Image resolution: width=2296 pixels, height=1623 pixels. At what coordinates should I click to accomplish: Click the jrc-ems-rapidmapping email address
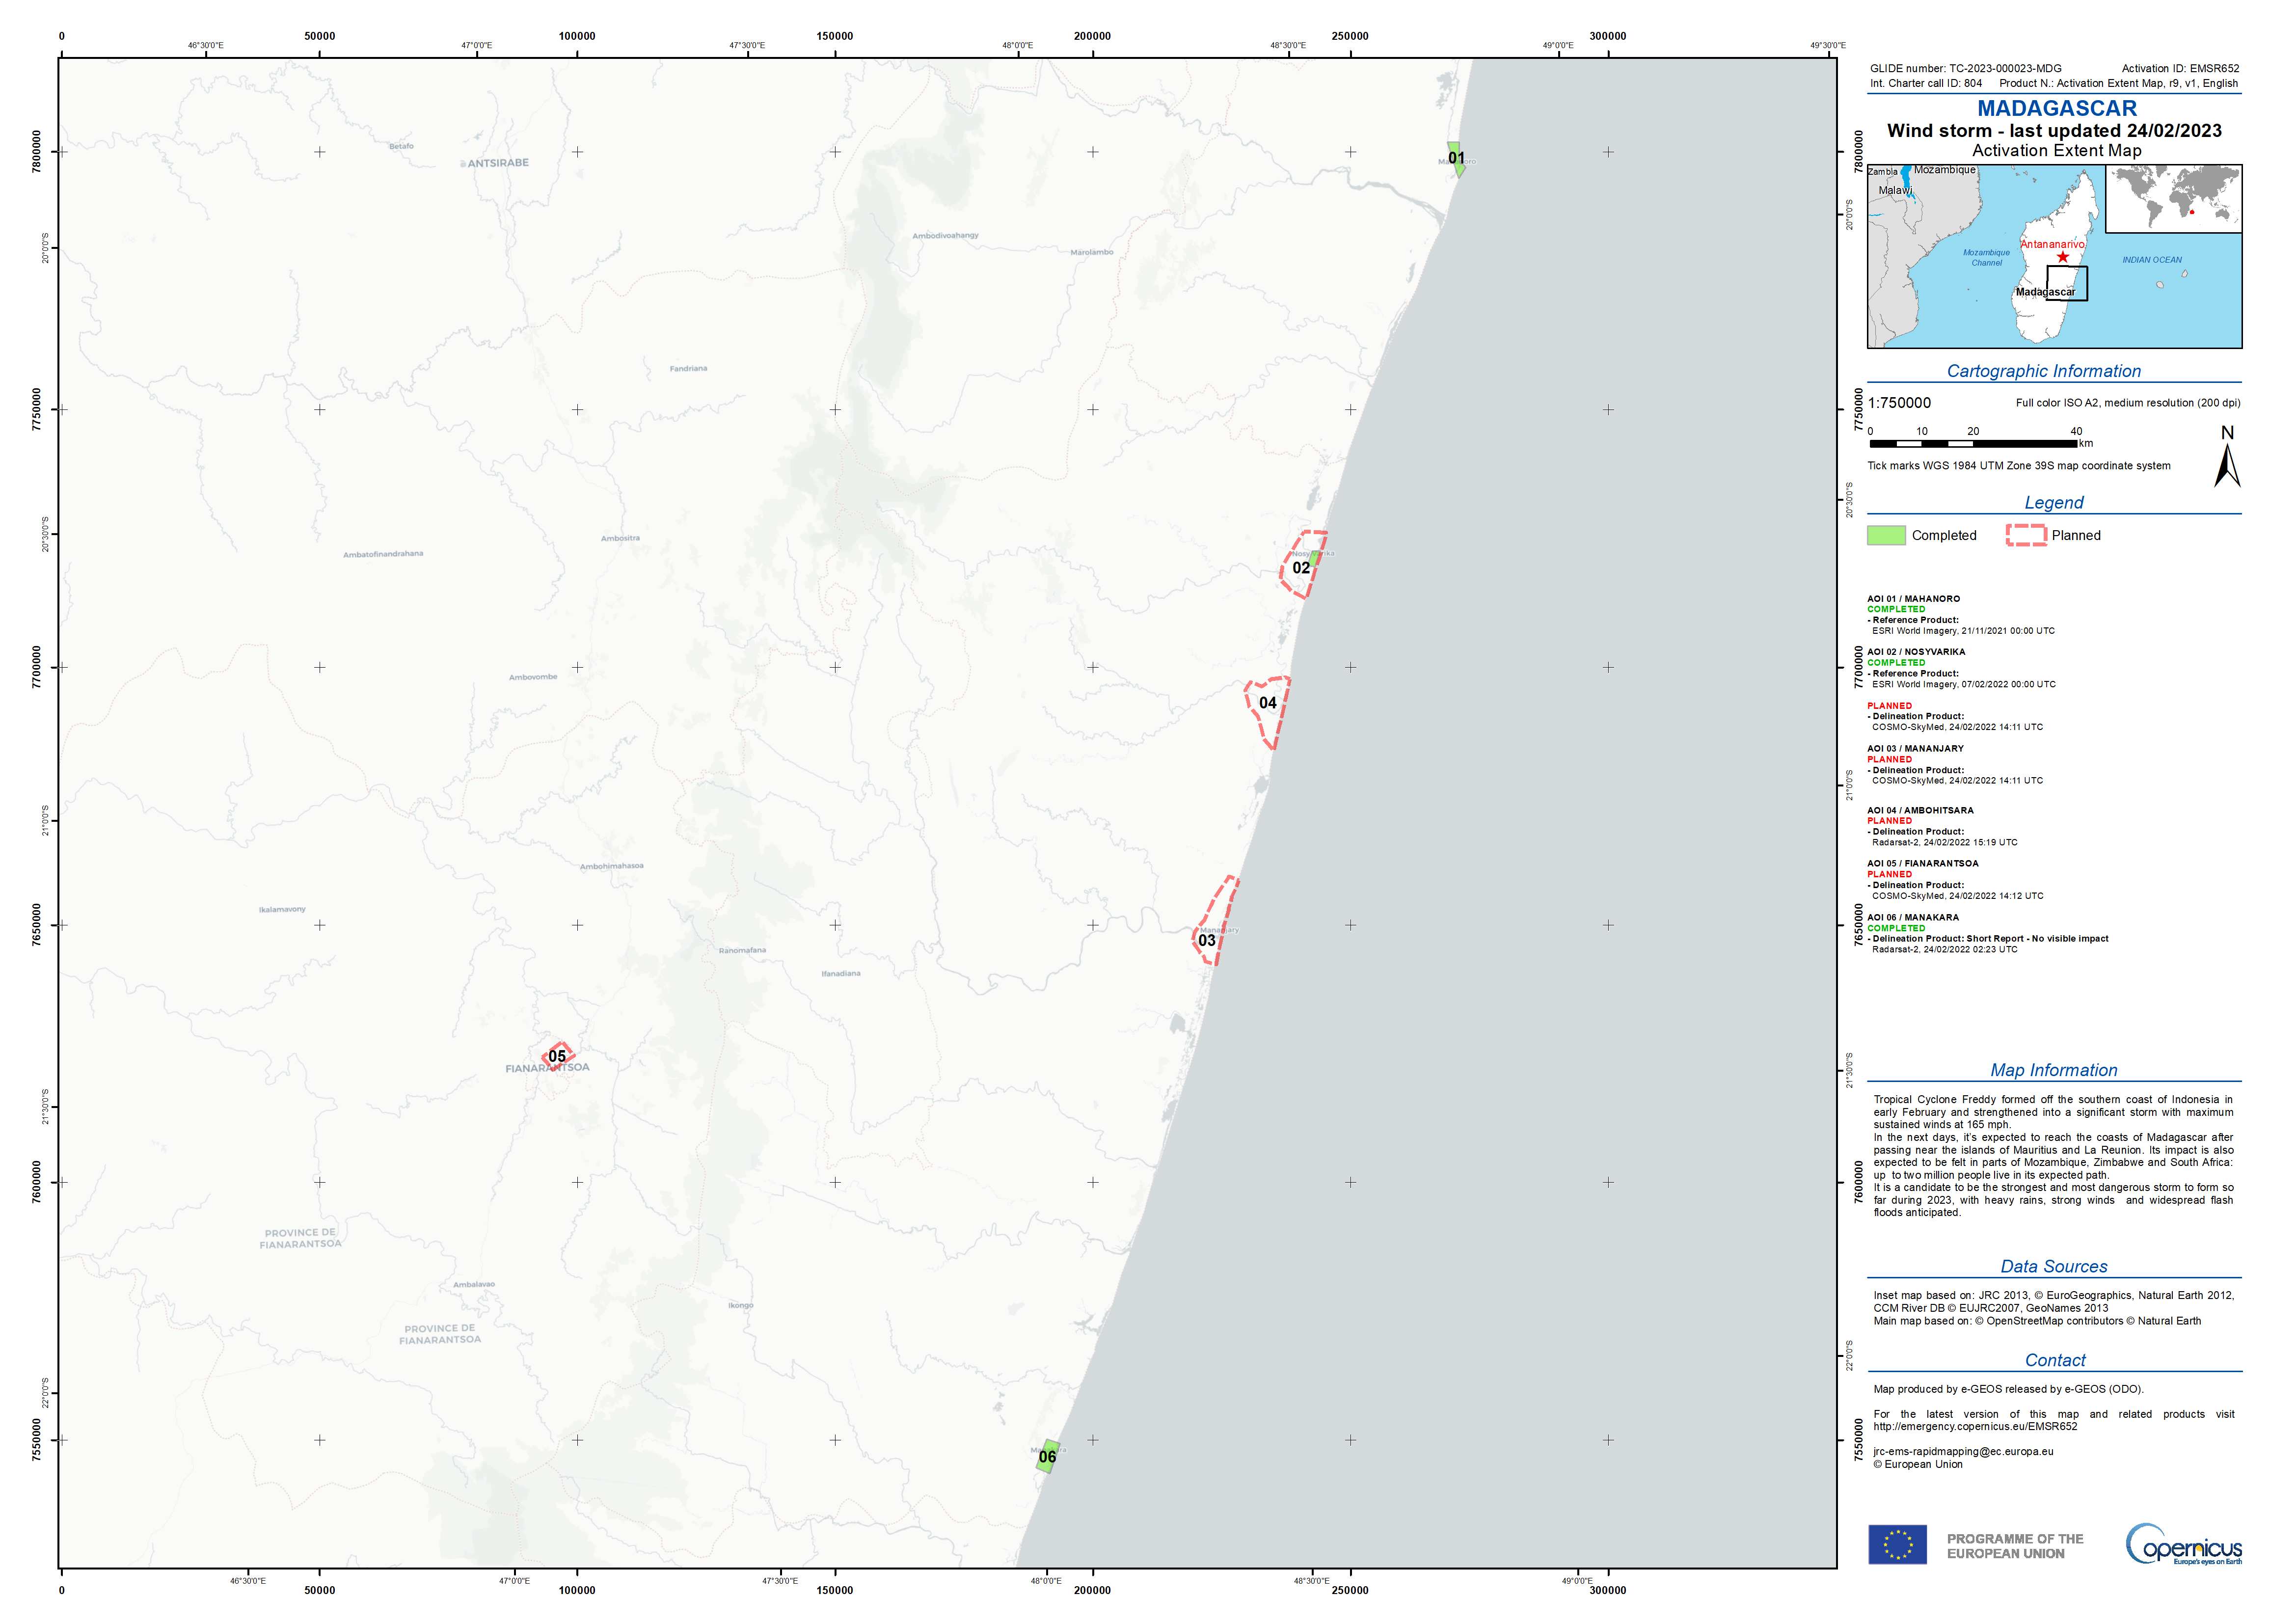pos(1963,1451)
